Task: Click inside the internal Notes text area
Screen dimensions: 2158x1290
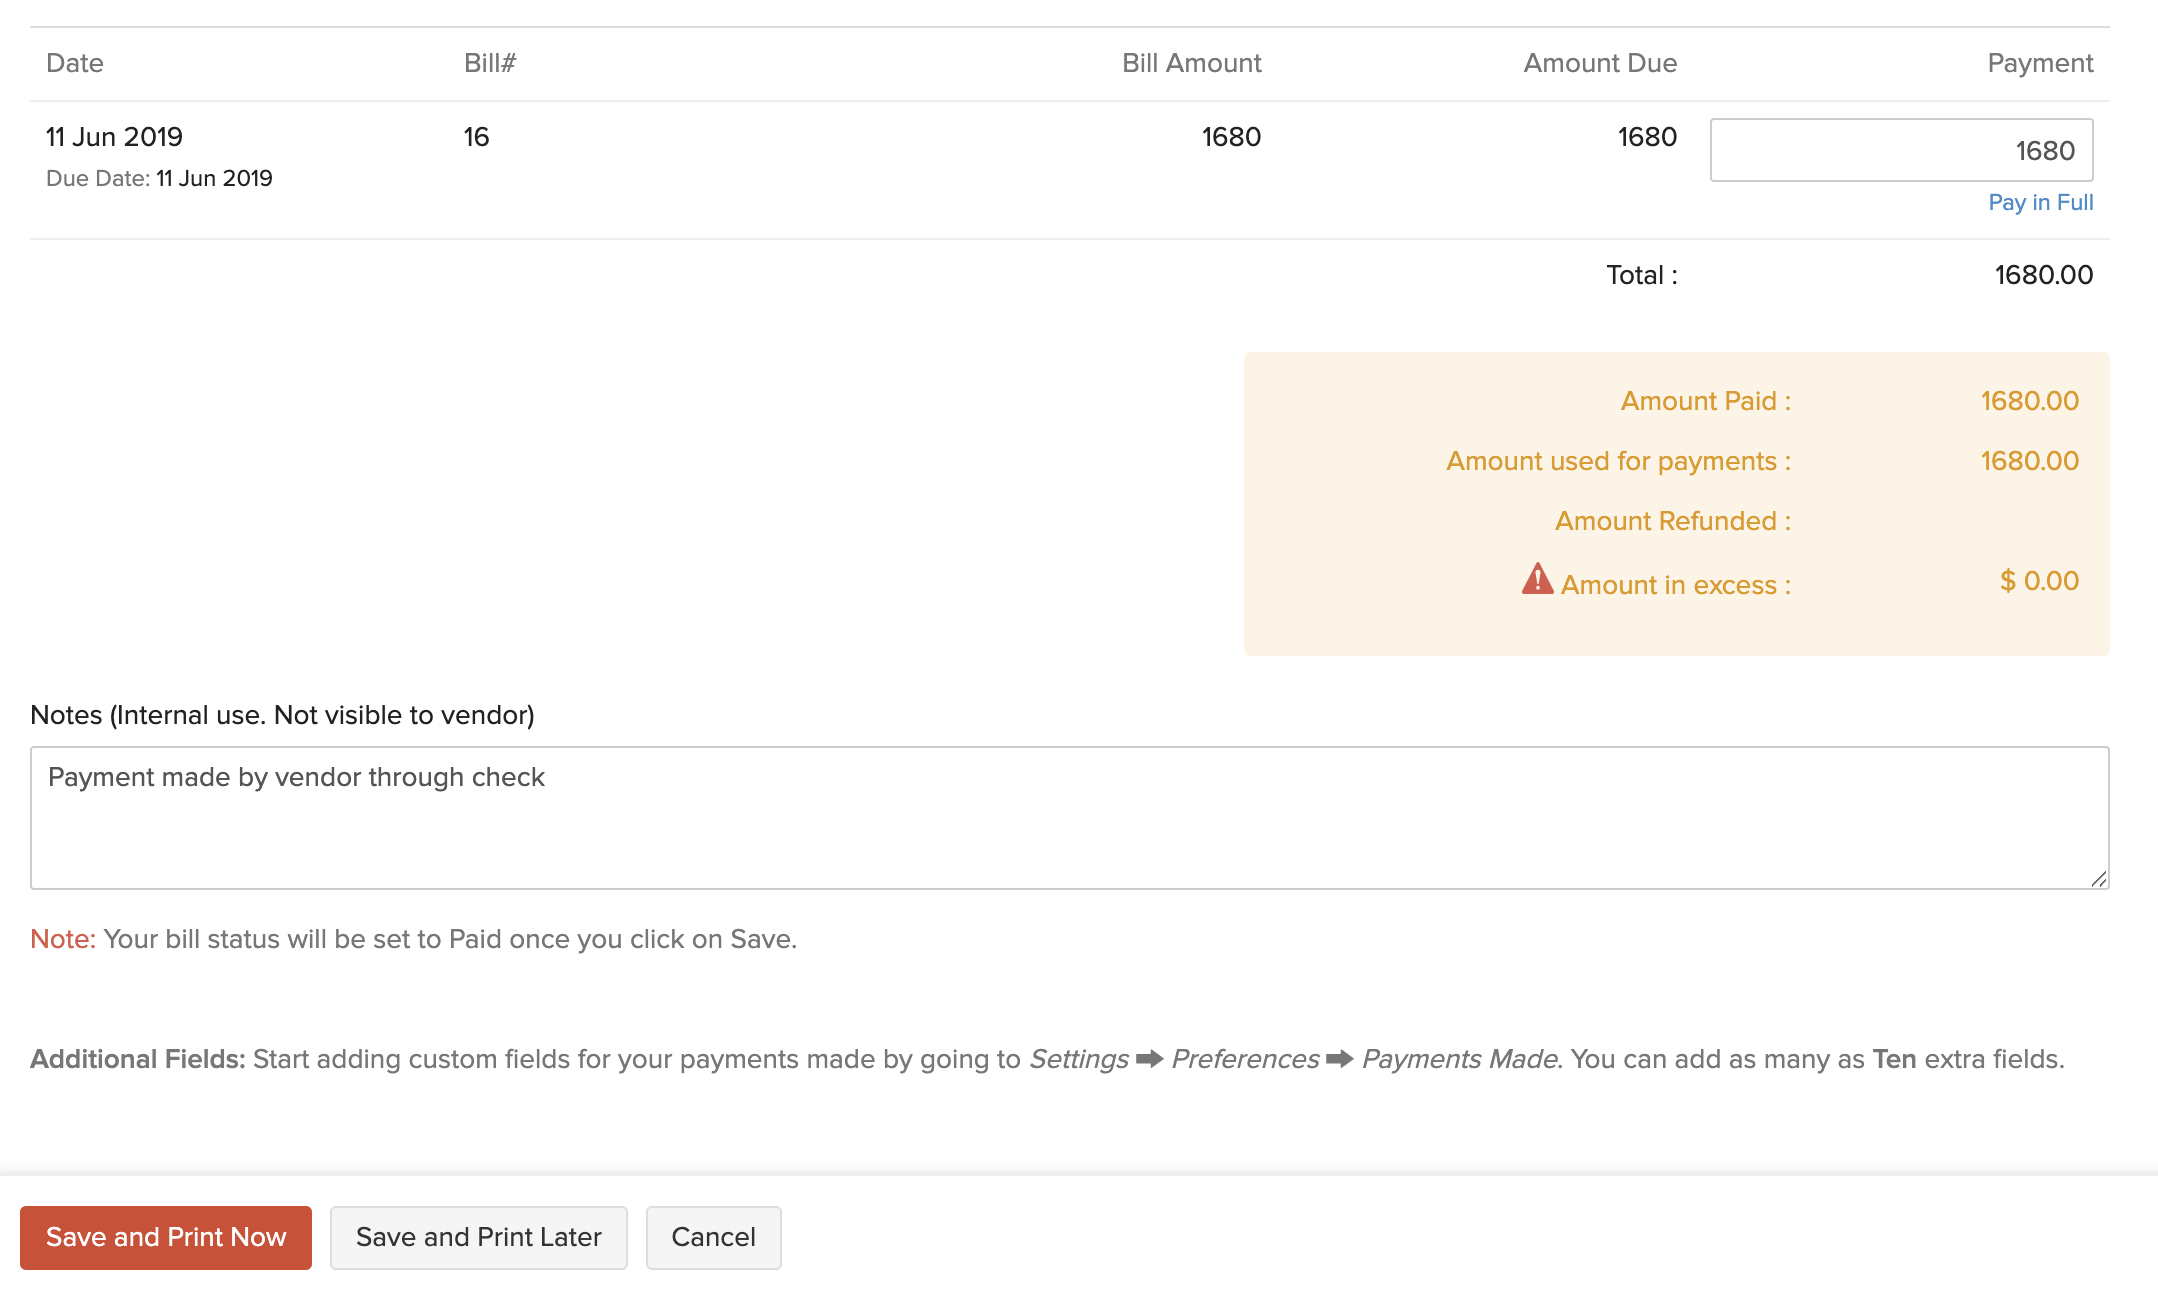Action: tap(1068, 818)
